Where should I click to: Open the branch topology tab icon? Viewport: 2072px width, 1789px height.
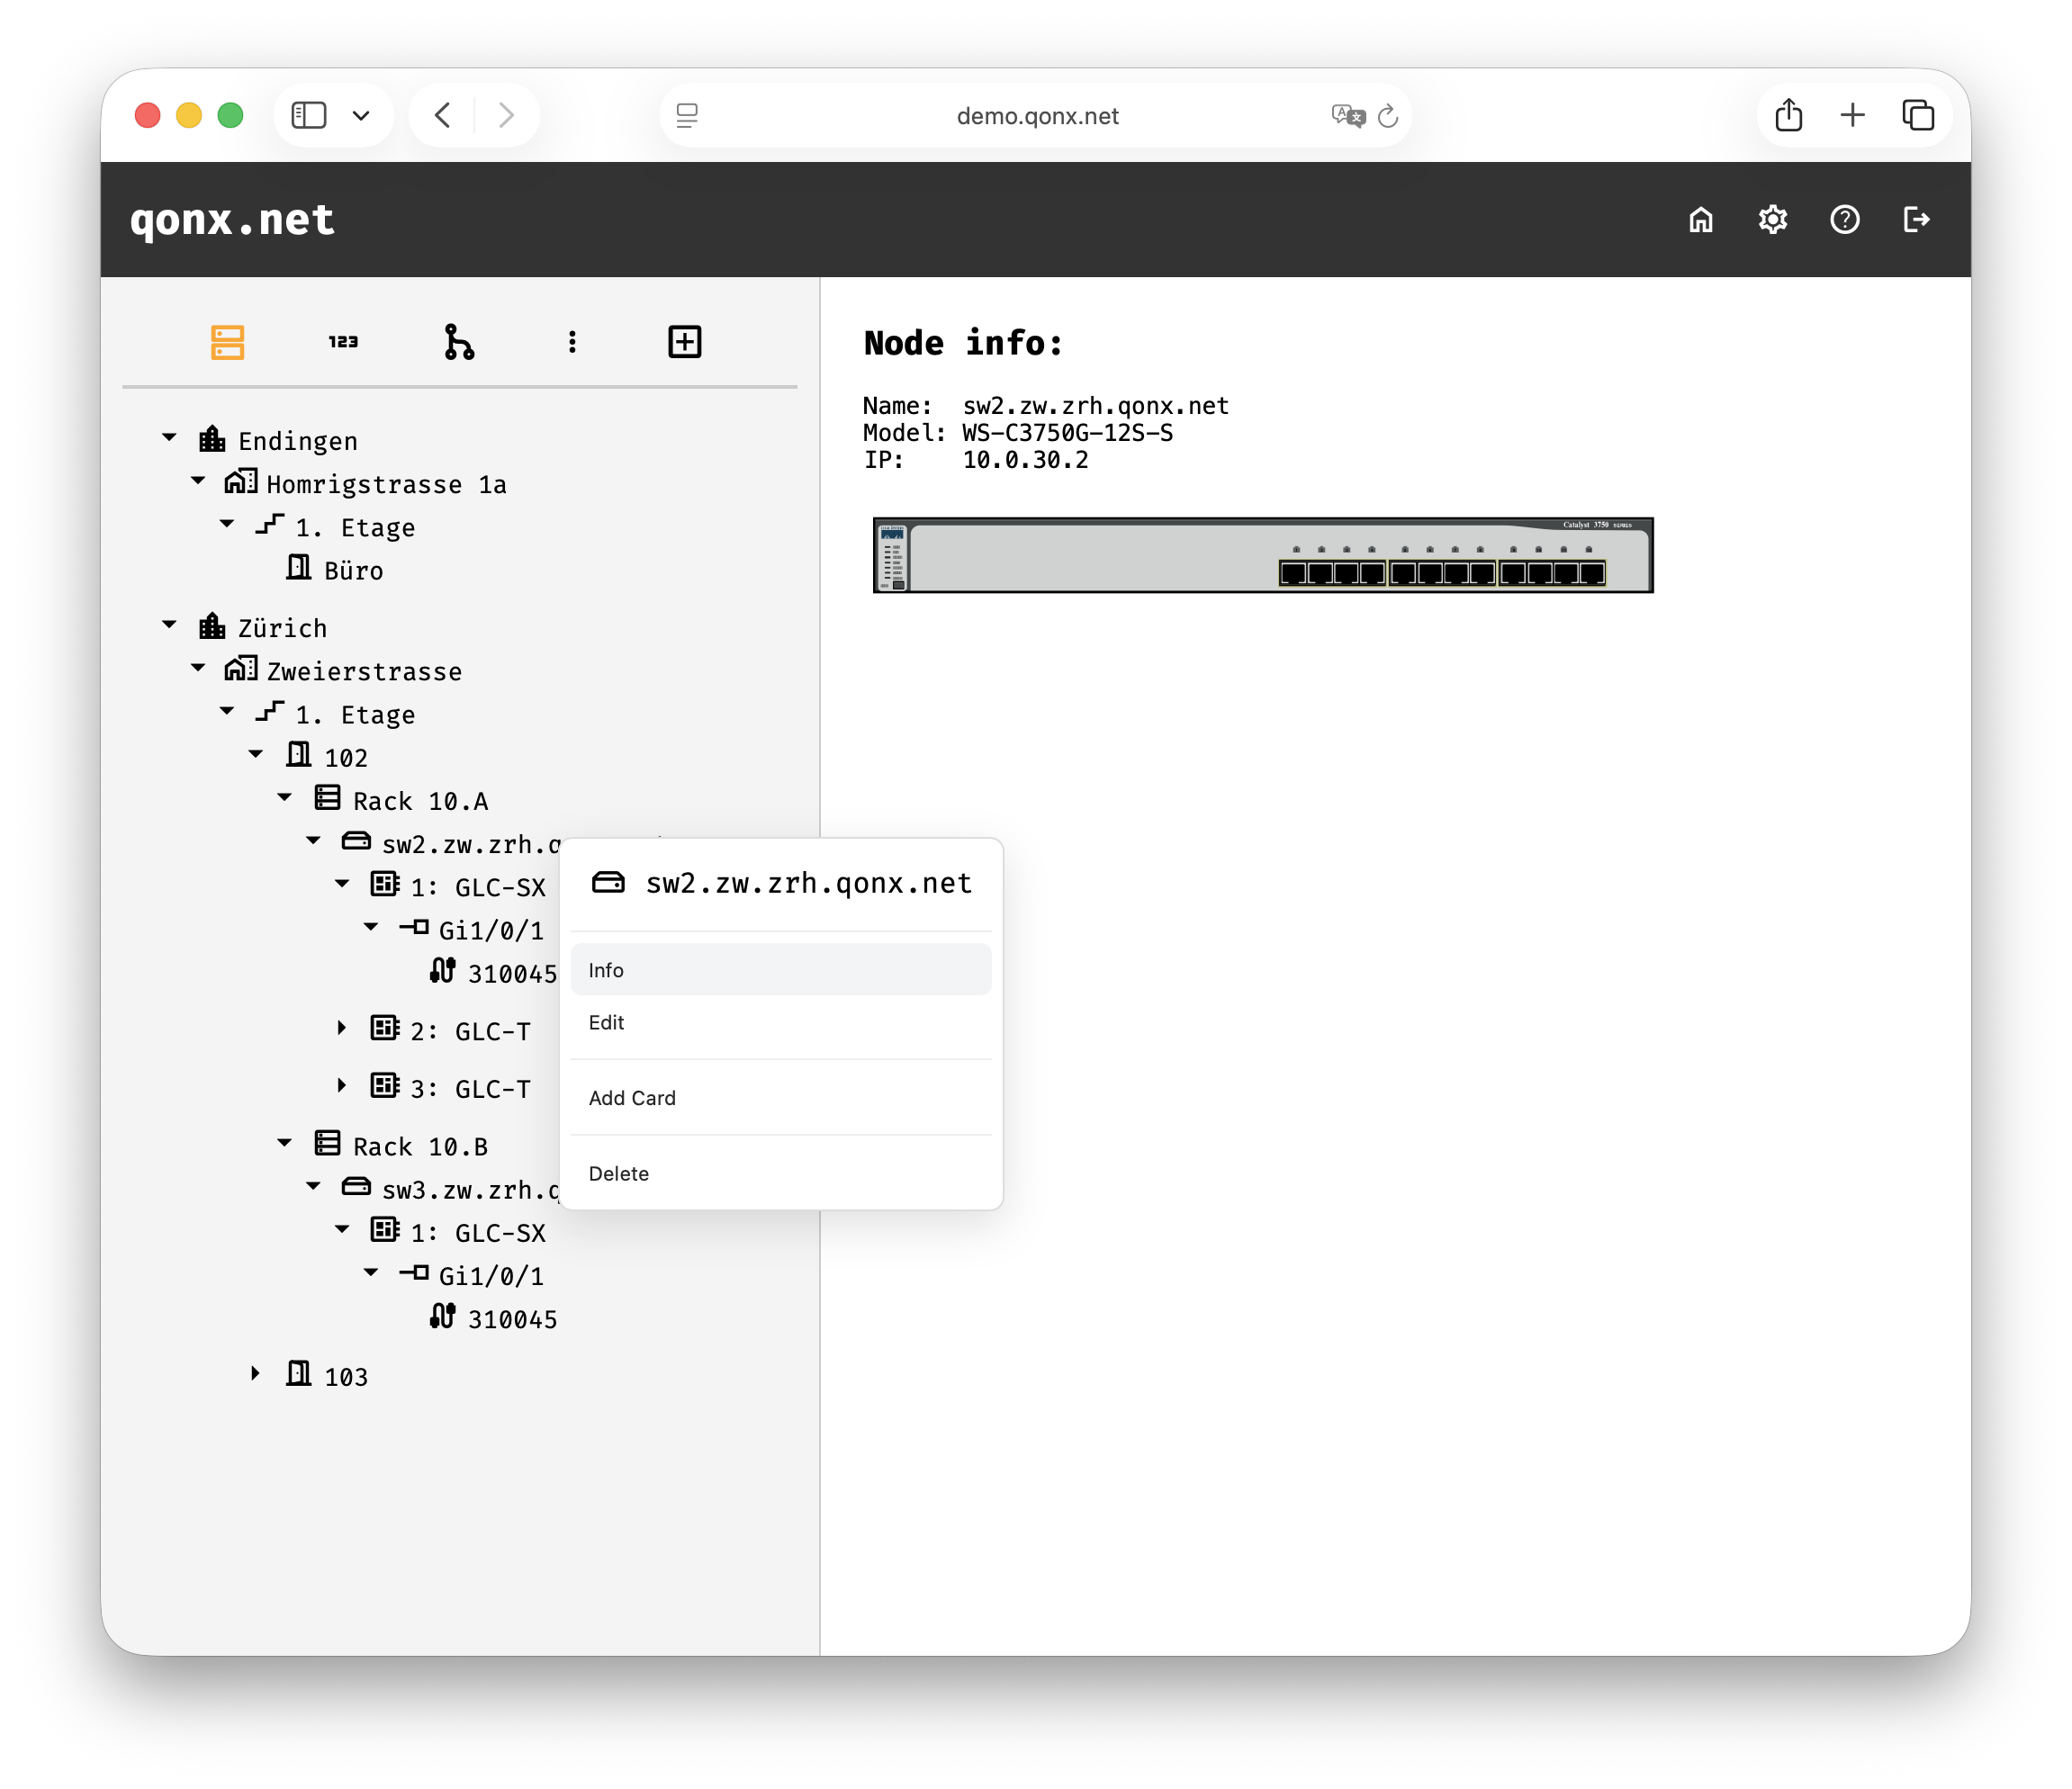pyautogui.click(x=459, y=342)
